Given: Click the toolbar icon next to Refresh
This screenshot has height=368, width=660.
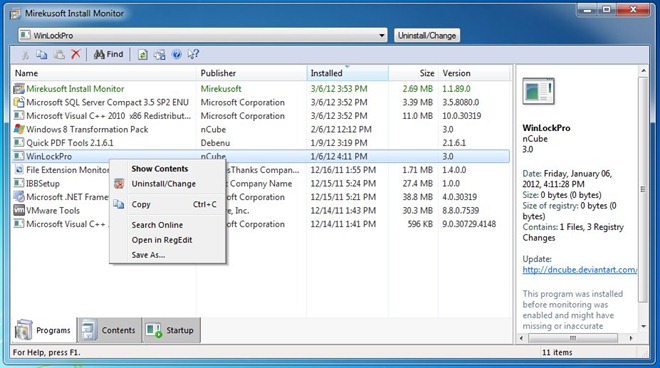Looking at the screenshot, I should [160, 55].
